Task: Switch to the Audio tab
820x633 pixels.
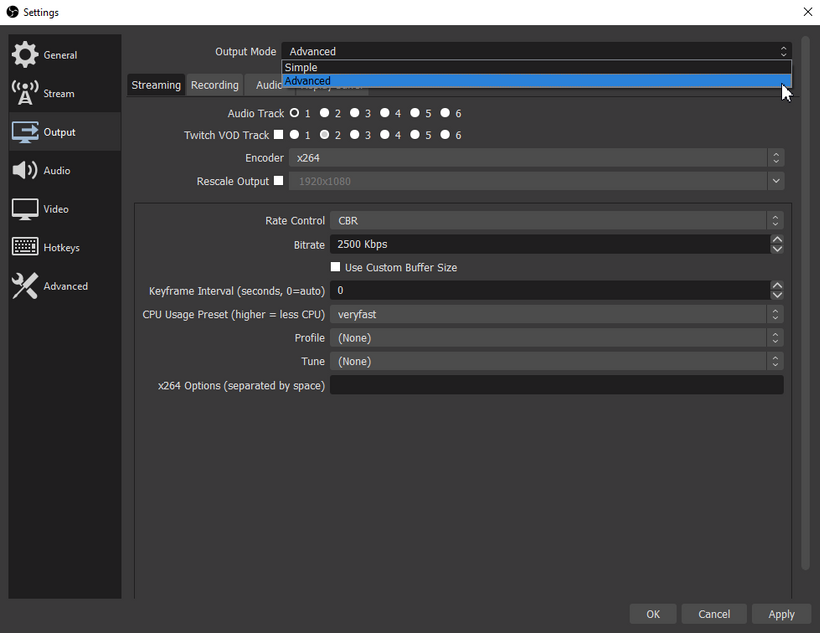Action: tap(269, 85)
